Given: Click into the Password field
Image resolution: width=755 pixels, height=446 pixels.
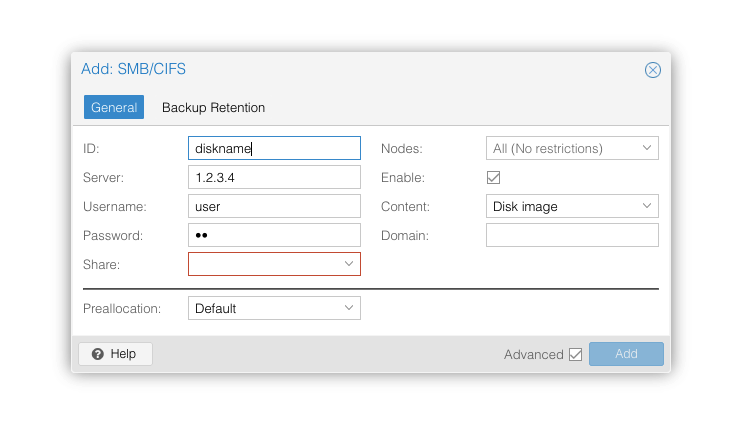Looking at the screenshot, I should pos(274,235).
